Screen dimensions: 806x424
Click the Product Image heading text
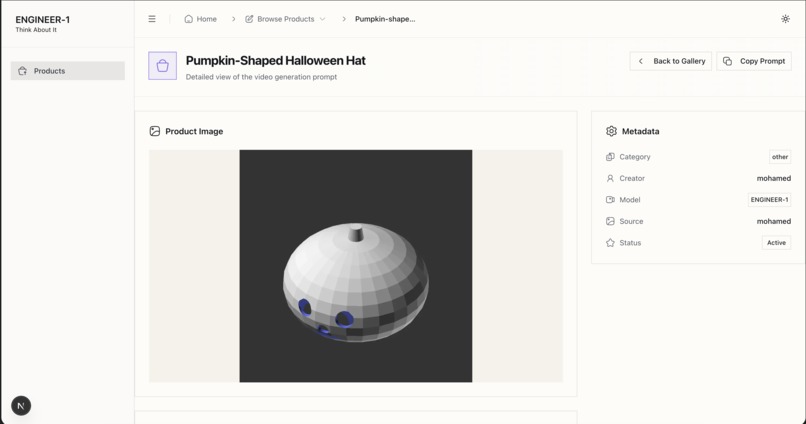tap(194, 131)
